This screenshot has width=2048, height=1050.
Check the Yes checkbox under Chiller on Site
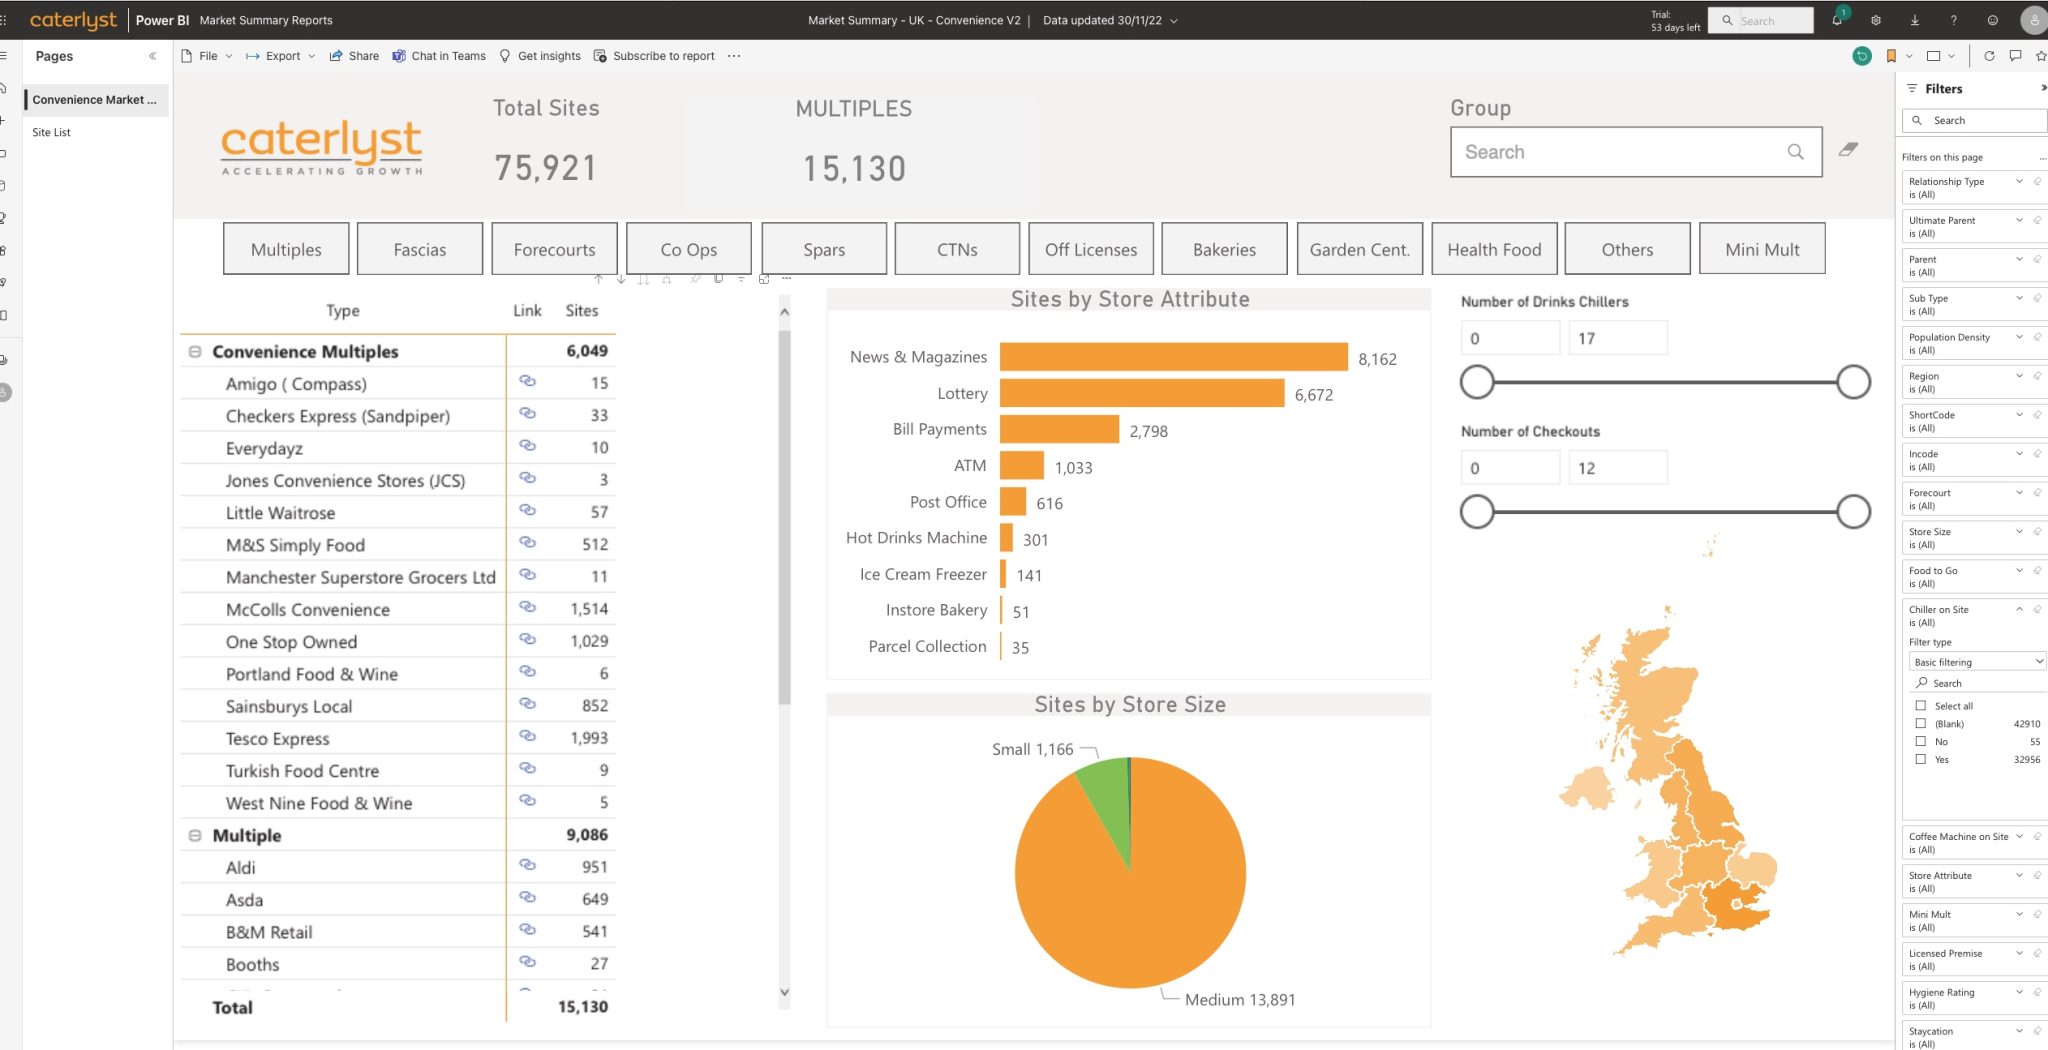[1921, 759]
